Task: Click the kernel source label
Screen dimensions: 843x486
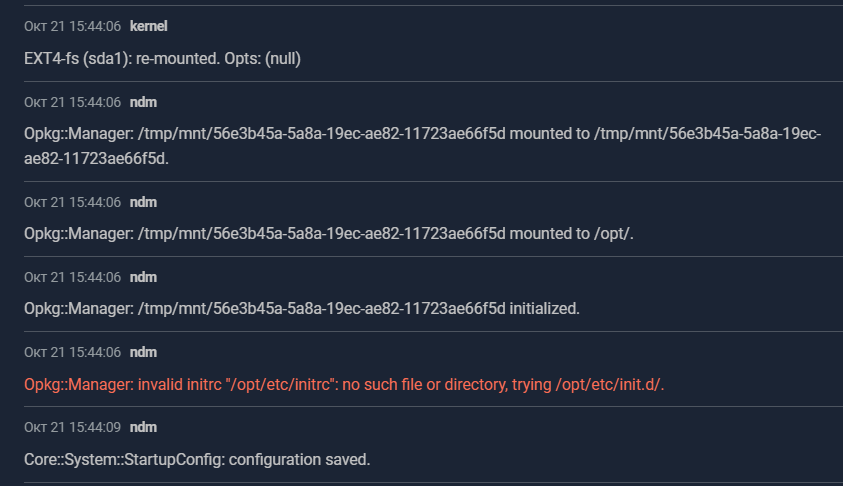Action: pos(149,26)
